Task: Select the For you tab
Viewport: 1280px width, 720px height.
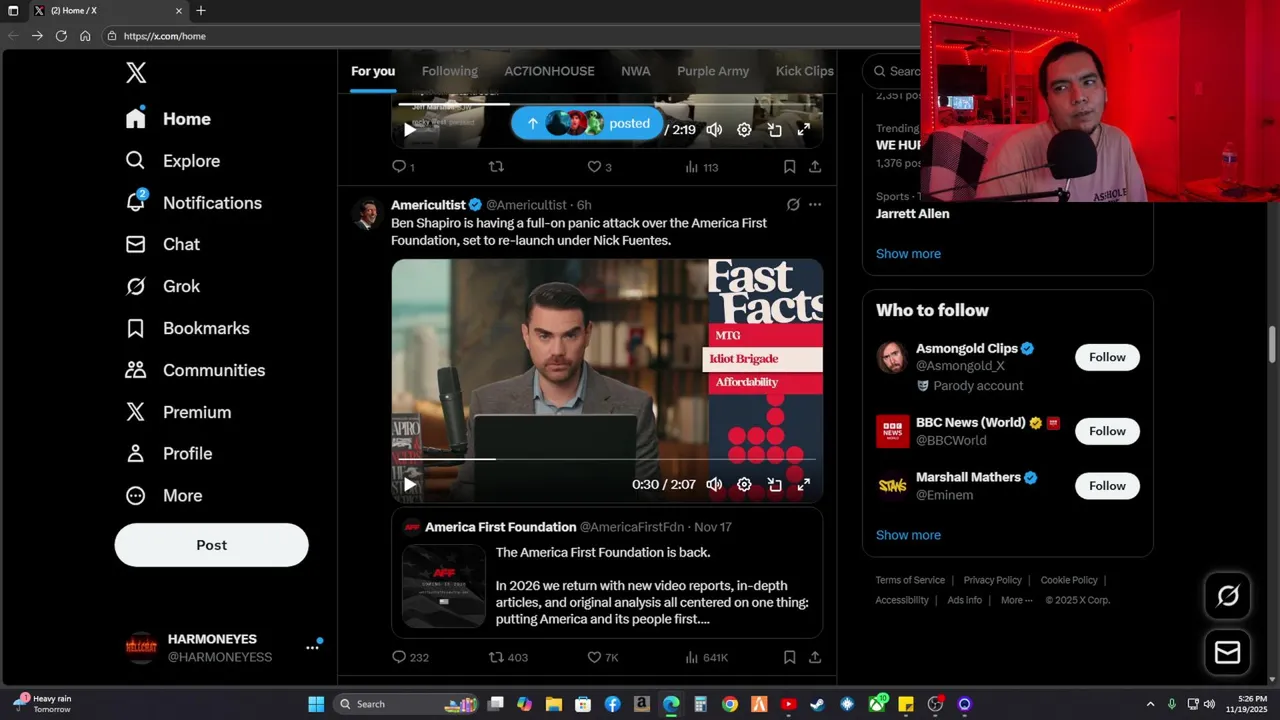Action: click(x=373, y=71)
